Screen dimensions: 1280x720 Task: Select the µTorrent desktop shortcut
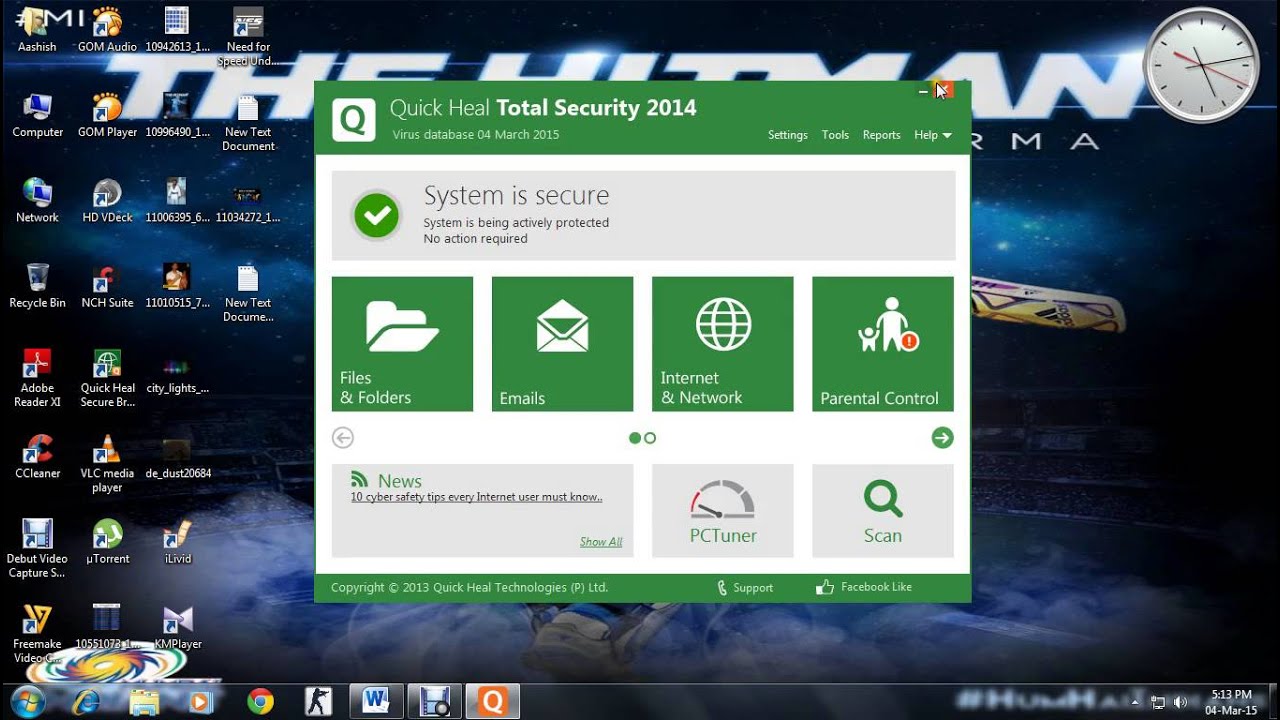(x=107, y=541)
